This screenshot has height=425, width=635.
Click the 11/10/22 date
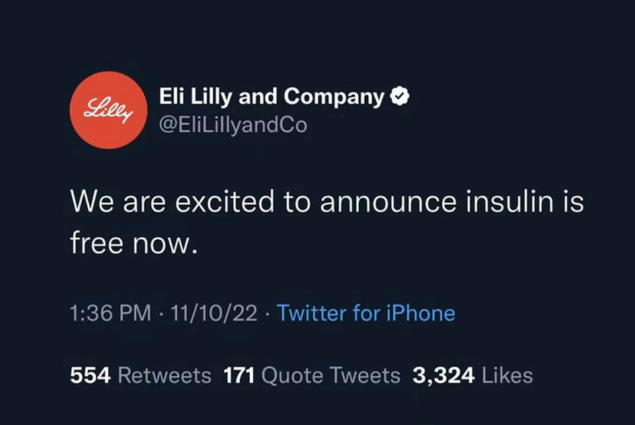pos(215,314)
